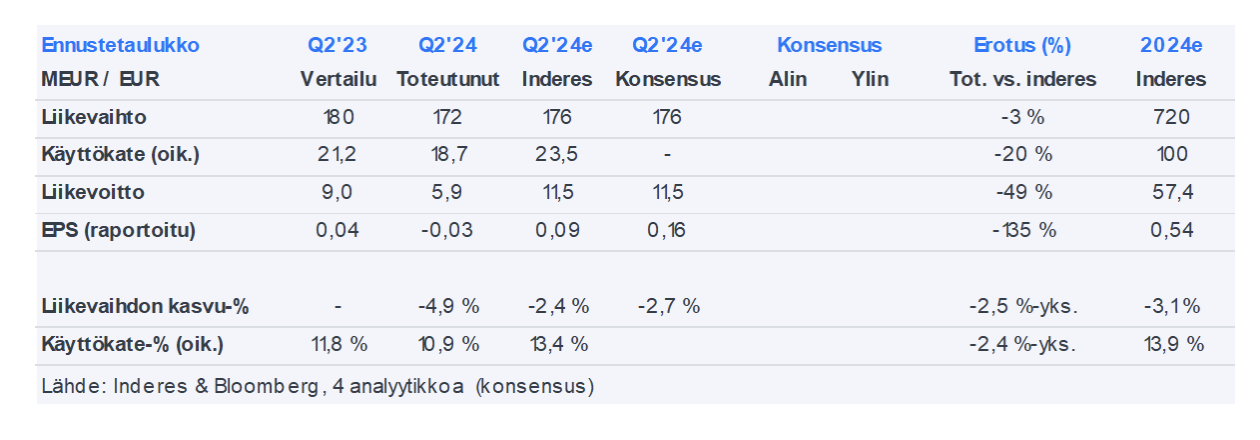Image resolution: width=1260 pixels, height=440 pixels.
Task: Click the Alin column subheader
Action: [x=787, y=79]
